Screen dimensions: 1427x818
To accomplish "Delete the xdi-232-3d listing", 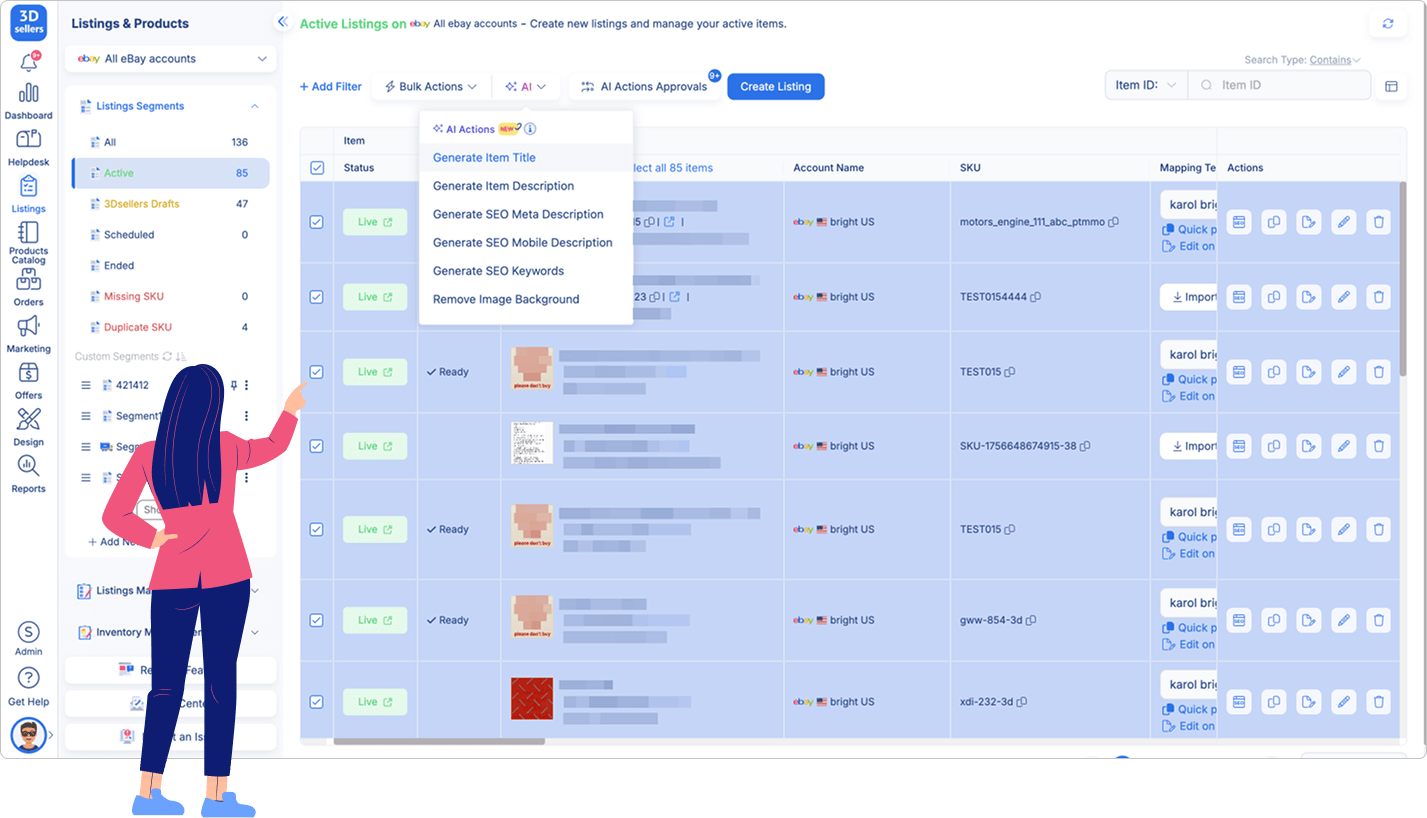I will pos(1379,702).
